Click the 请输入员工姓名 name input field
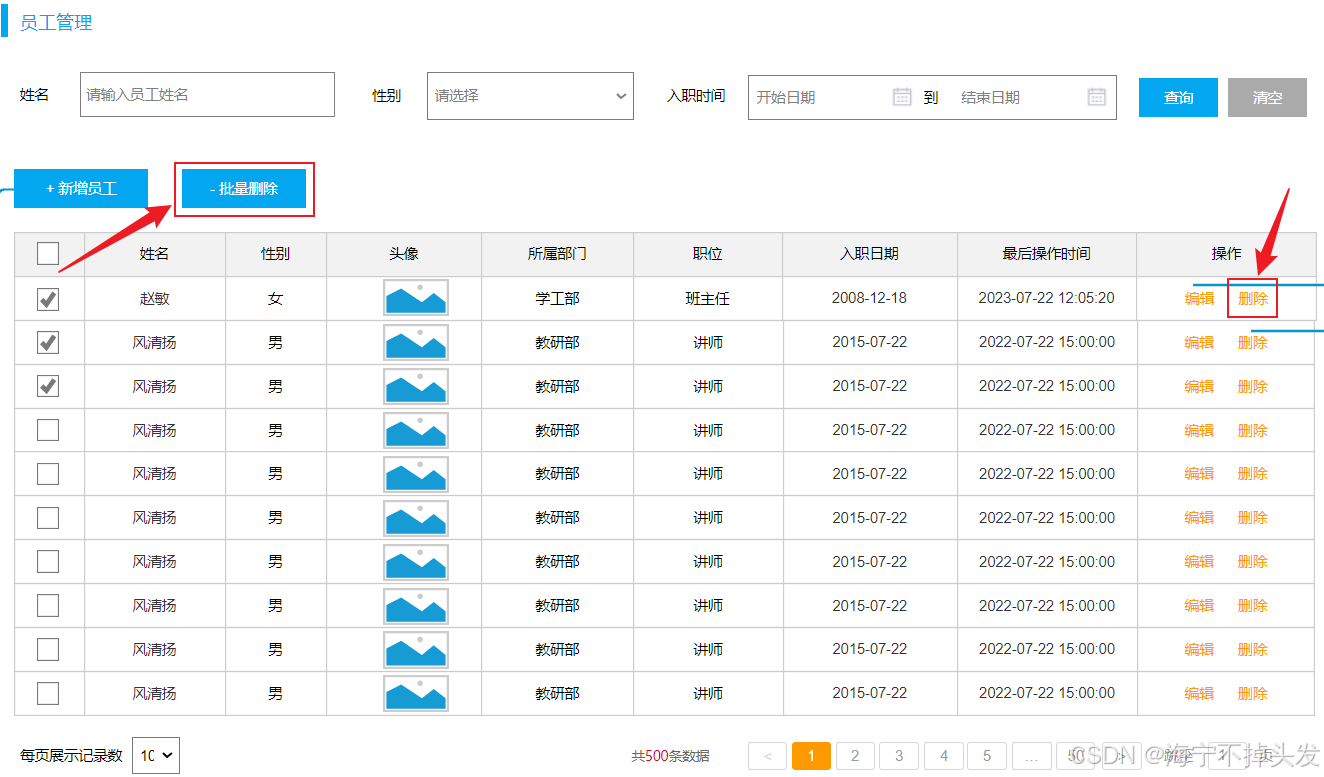This screenshot has width=1324, height=777. (x=207, y=95)
